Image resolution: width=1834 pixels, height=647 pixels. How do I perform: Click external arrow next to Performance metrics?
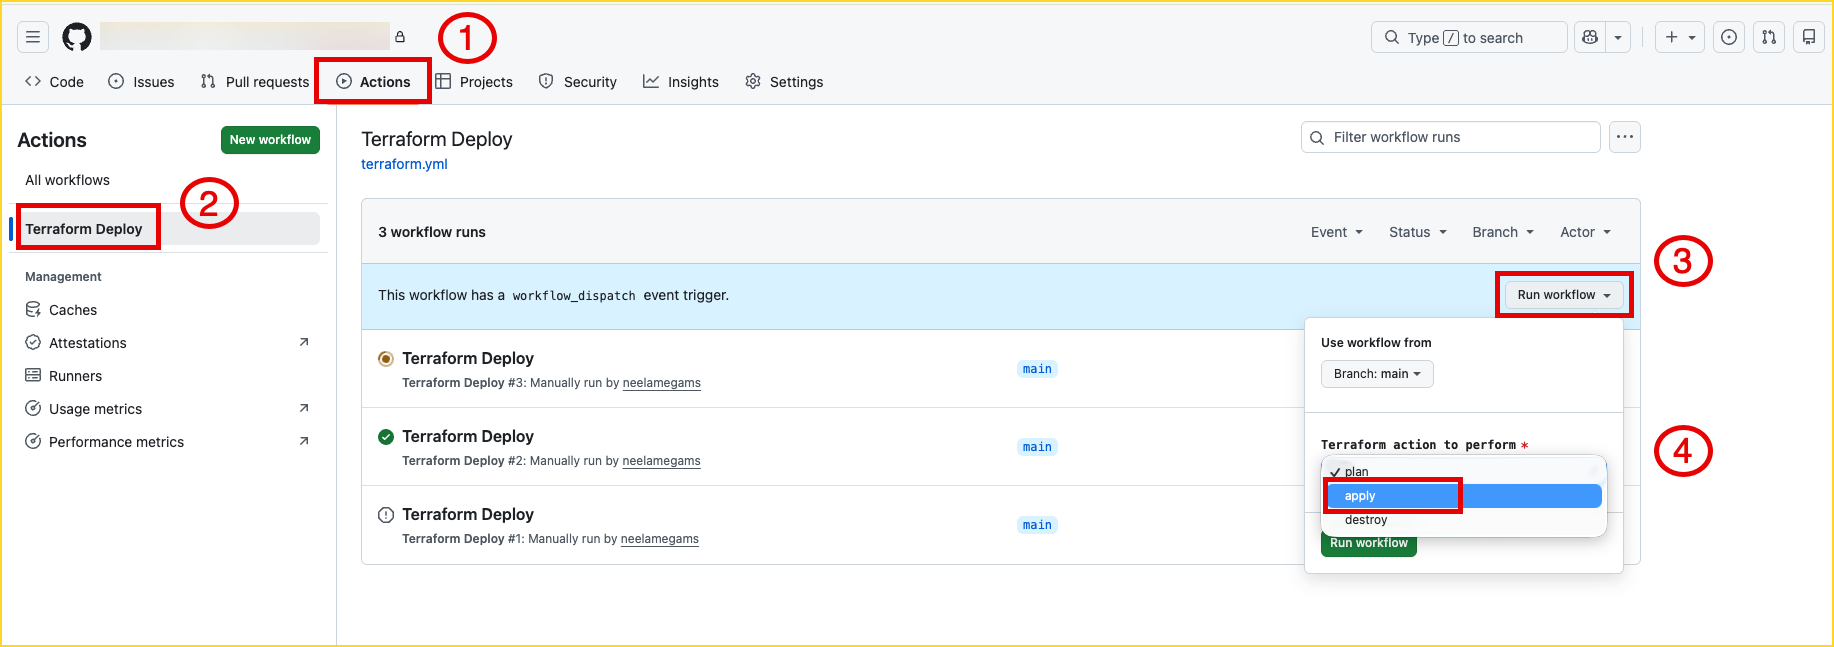[x=304, y=441]
